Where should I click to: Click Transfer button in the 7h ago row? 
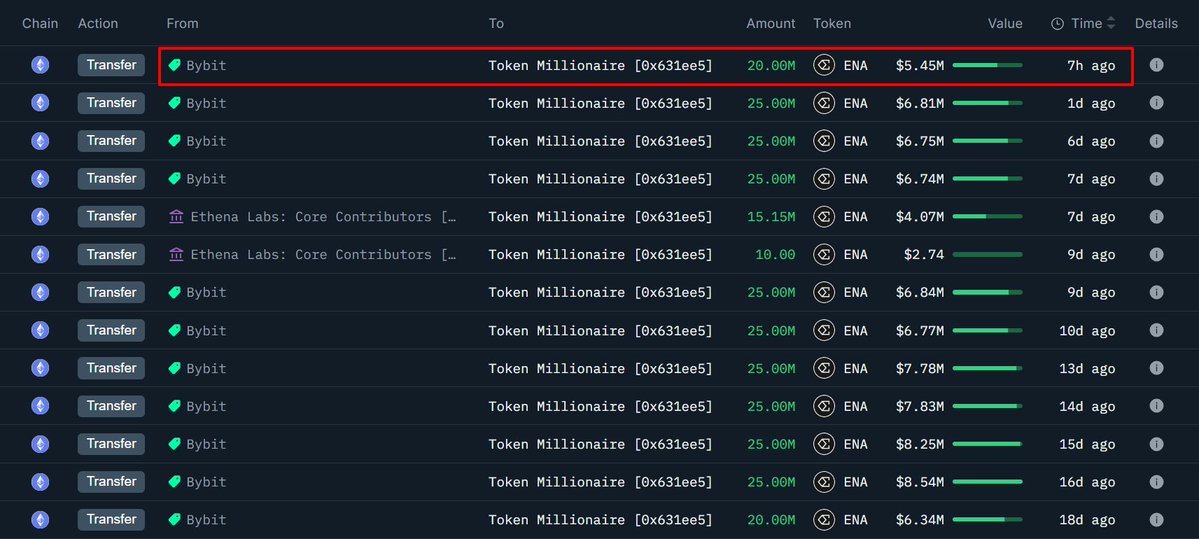pos(111,65)
